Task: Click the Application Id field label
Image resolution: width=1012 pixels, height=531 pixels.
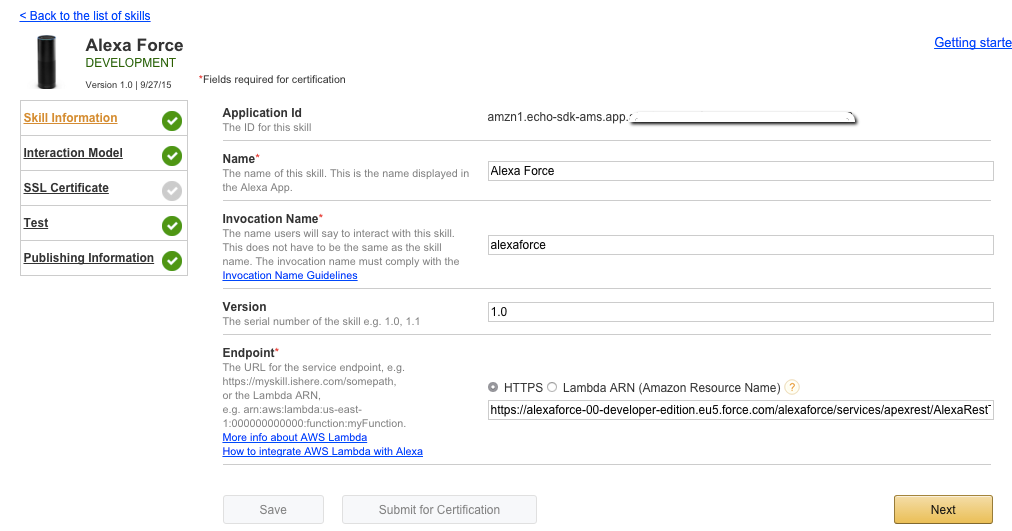Action: coord(262,112)
